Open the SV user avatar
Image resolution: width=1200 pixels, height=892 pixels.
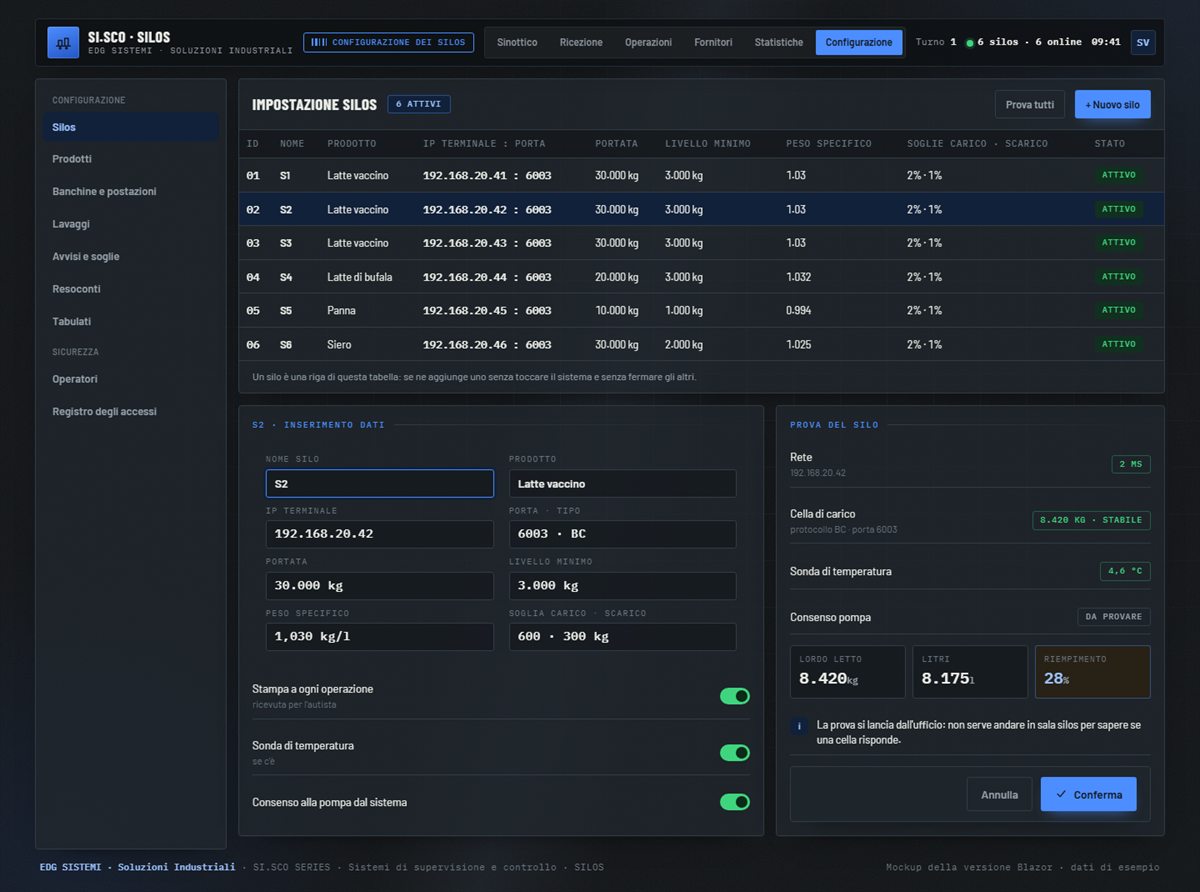coord(1143,42)
